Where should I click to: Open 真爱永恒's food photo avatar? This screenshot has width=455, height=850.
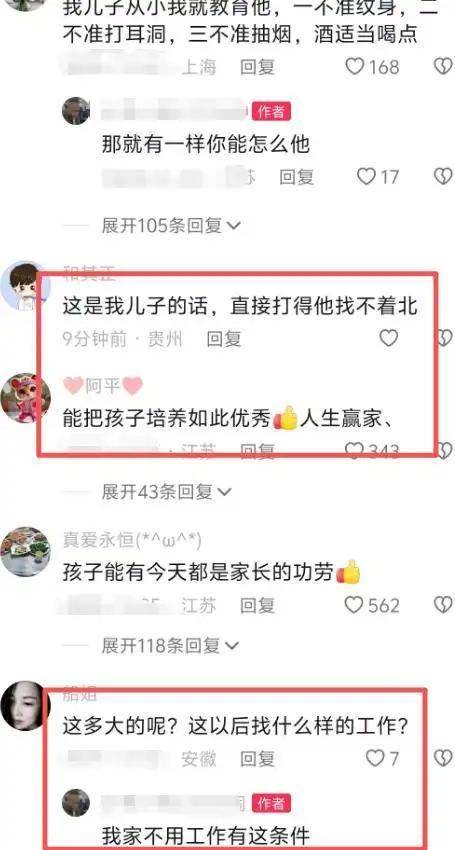pos(25,552)
